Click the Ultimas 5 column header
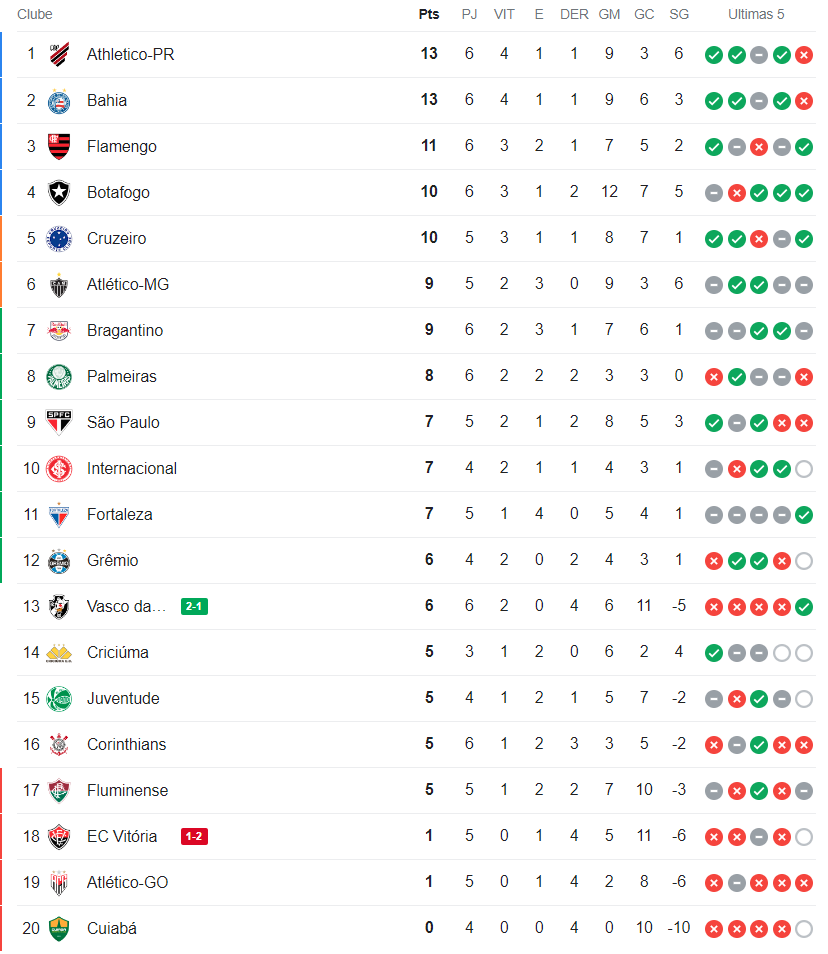 756,14
